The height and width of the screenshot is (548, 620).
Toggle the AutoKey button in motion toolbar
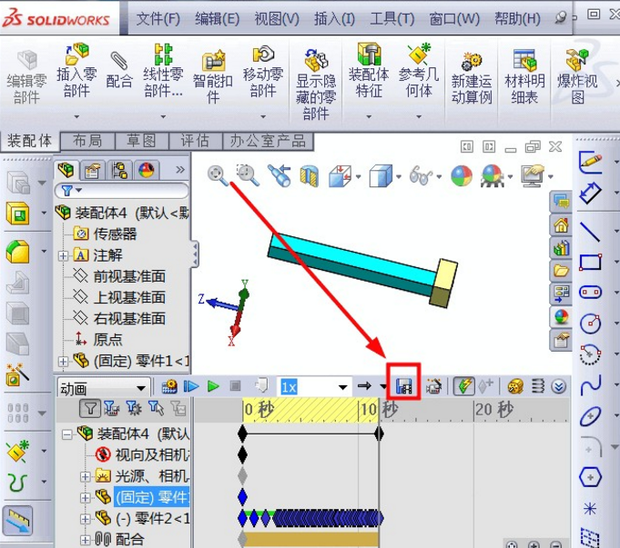(464, 386)
